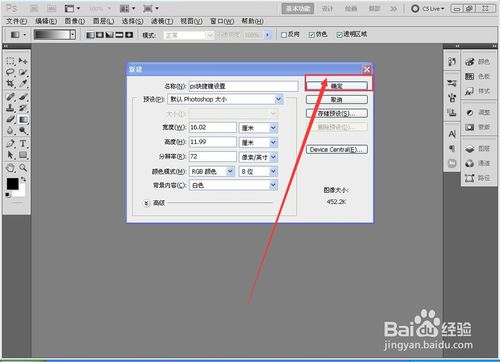The image size is (500, 362).
Task: Open the Character panel icon
Action: tap(452, 134)
